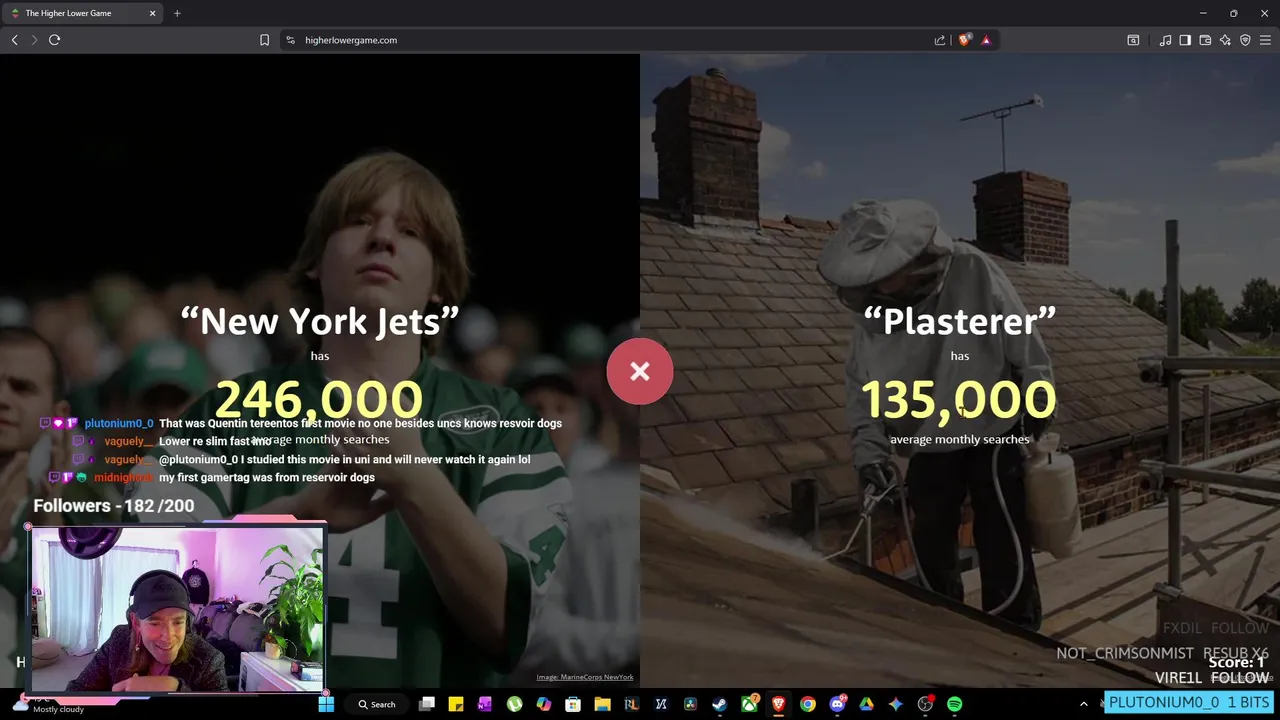Go back to the previous page
This screenshot has height=720, width=1280.
pyautogui.click(x=14, y=40)
